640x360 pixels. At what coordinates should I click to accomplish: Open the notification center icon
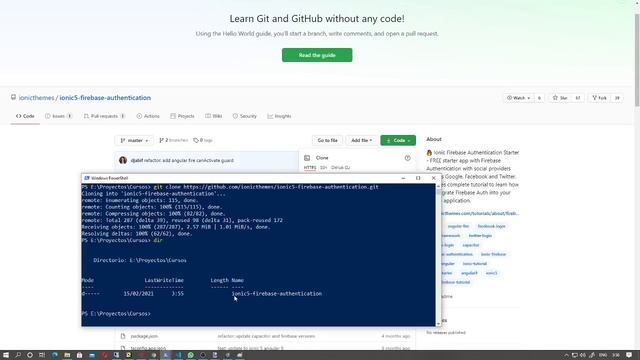629,355
